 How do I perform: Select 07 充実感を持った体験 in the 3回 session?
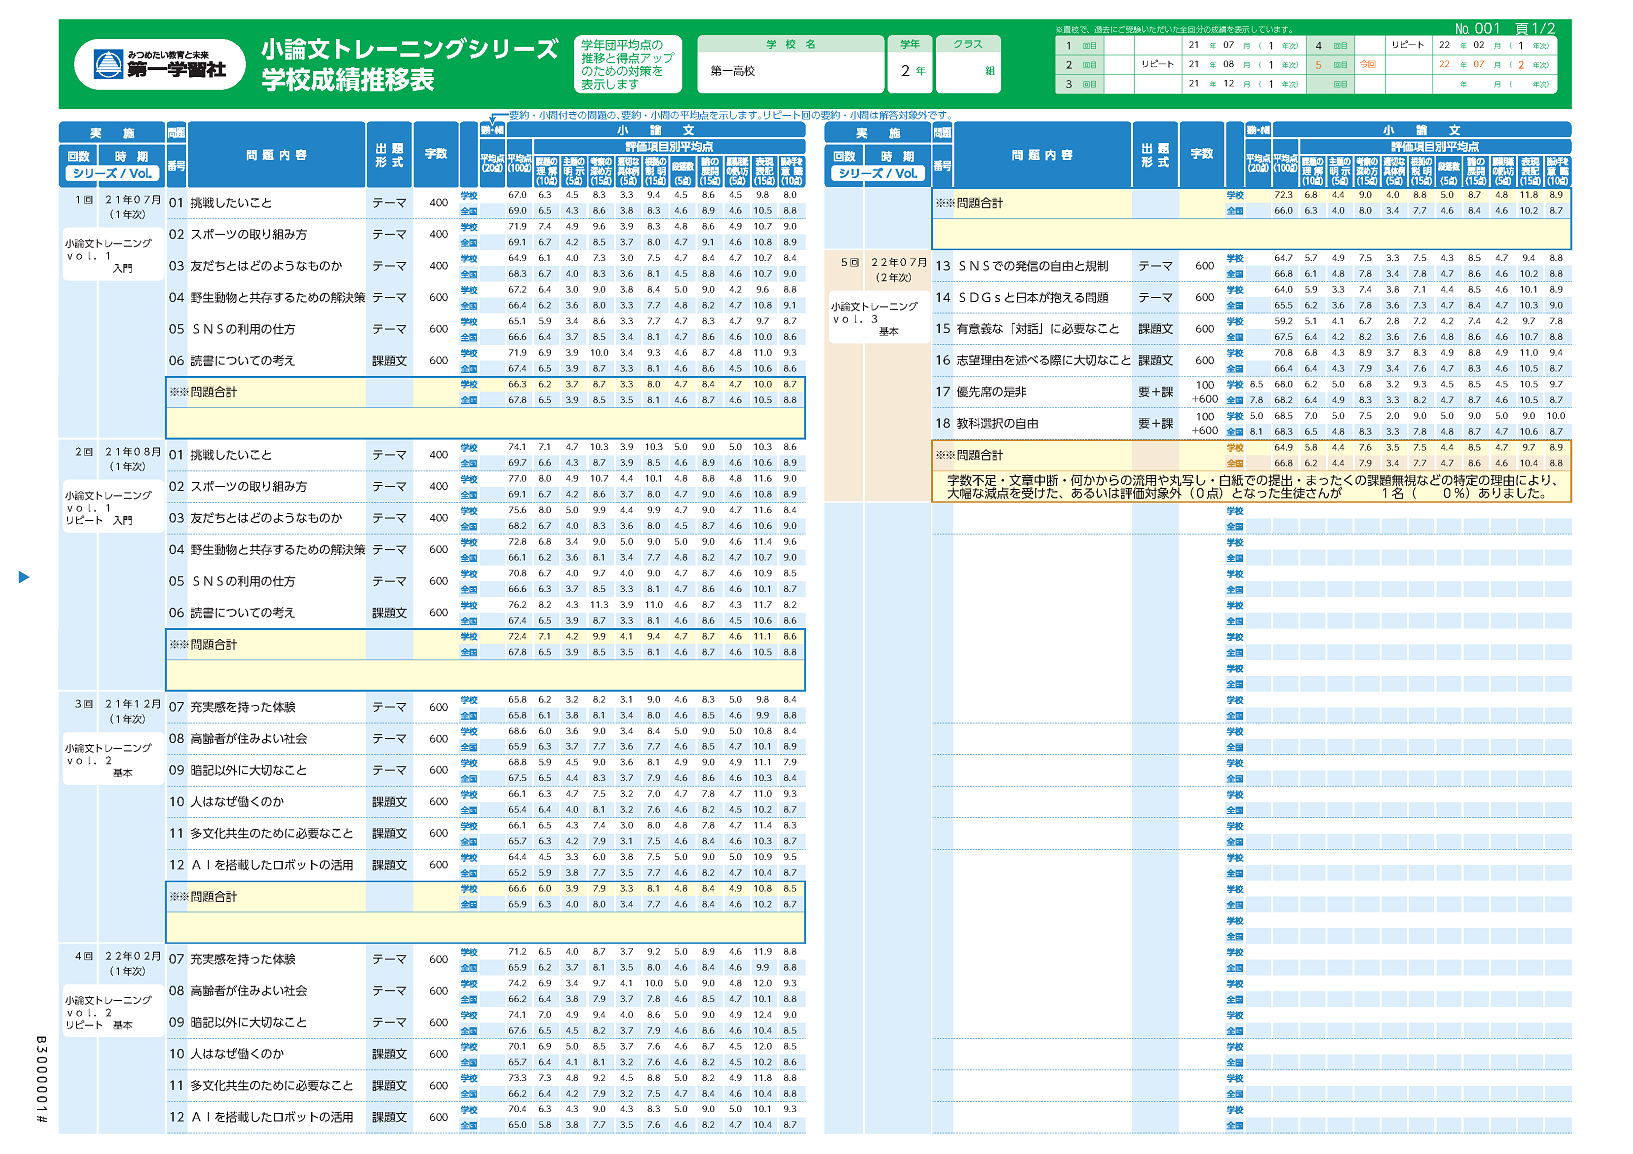[232, 707]
